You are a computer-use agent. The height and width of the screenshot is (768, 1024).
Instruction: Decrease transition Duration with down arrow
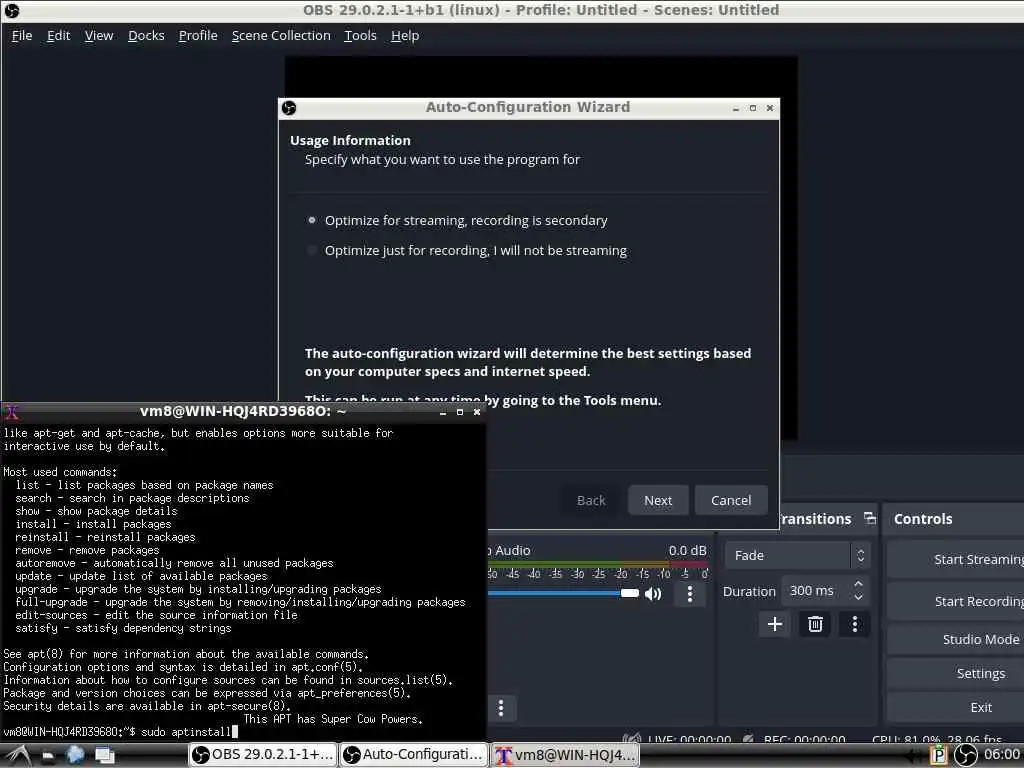click(x=858, y=598)
